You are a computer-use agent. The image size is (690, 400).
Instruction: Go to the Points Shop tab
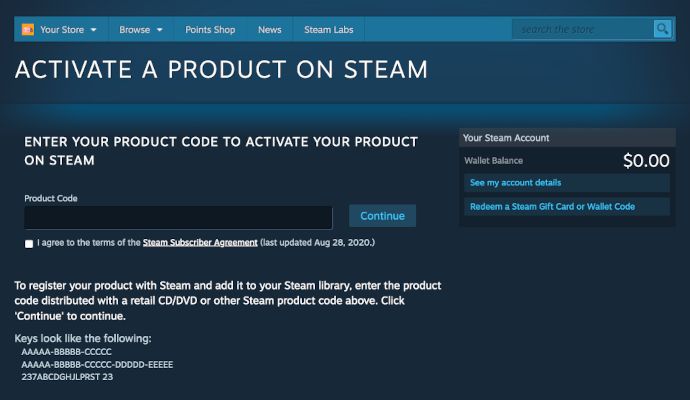[x=210, y=29]
